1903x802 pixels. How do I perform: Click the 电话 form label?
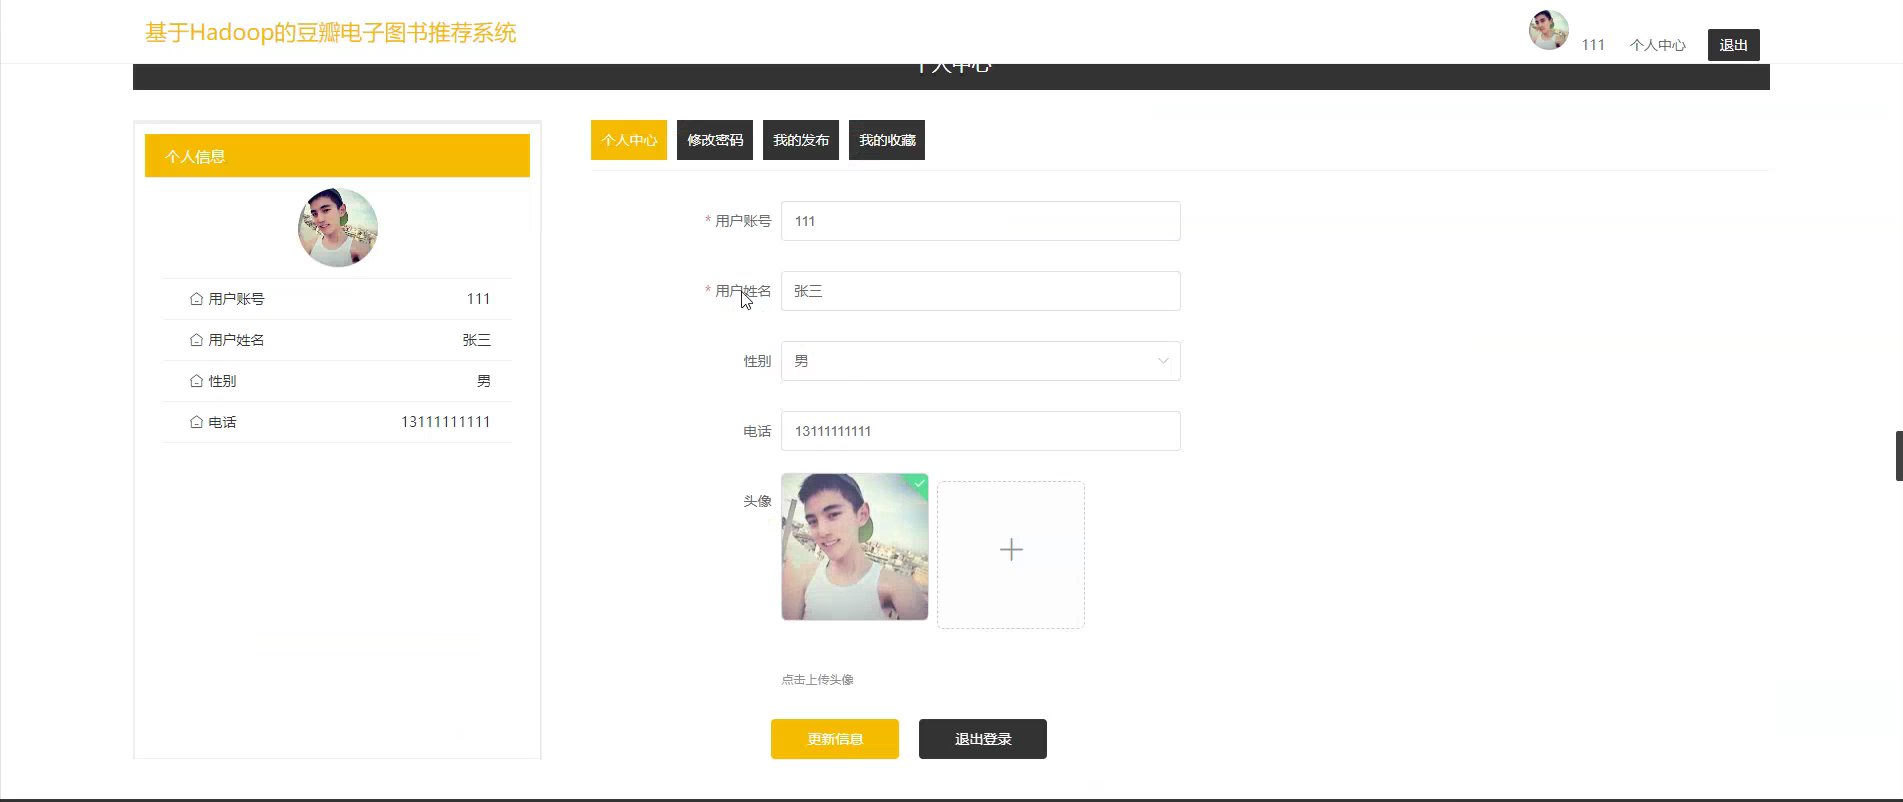tap(757, 431)
